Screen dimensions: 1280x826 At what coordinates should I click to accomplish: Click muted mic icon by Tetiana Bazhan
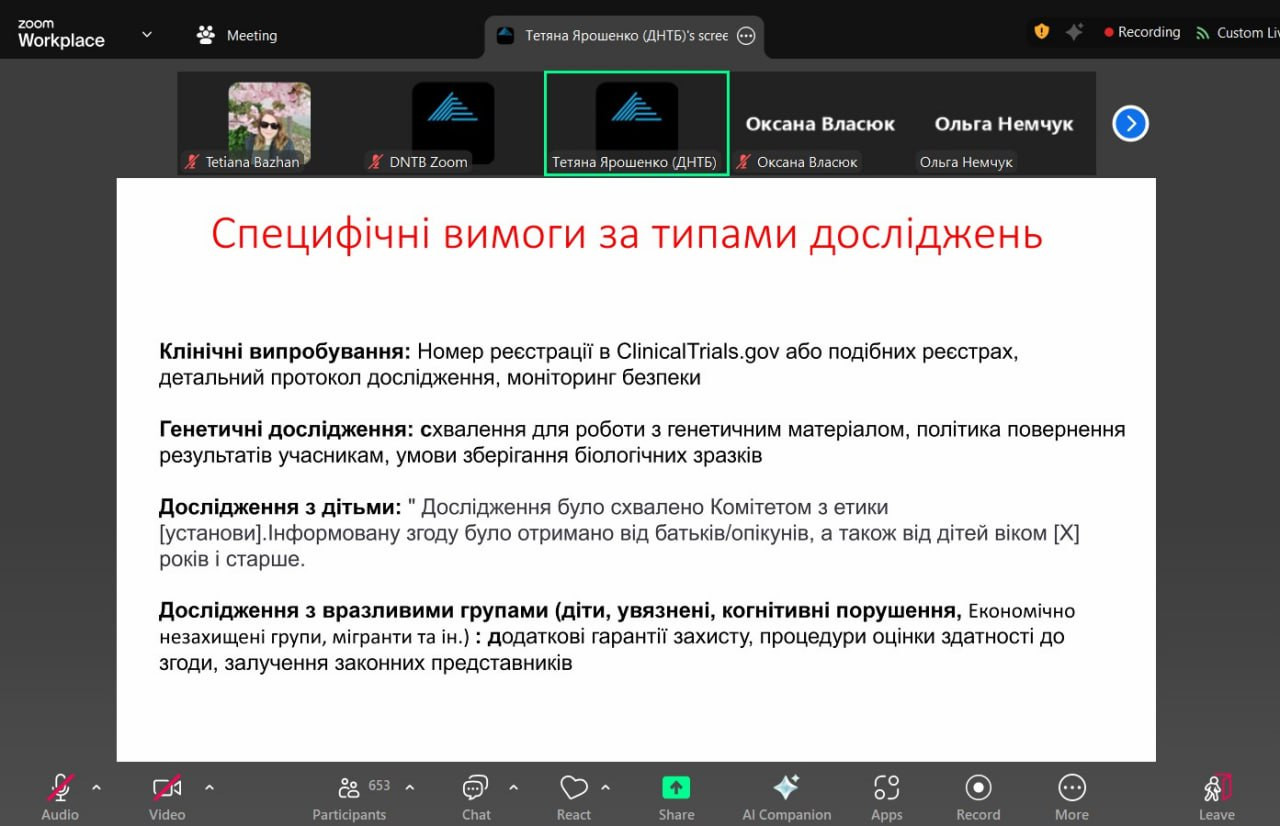pyautogui.click(x=192, y=162)
